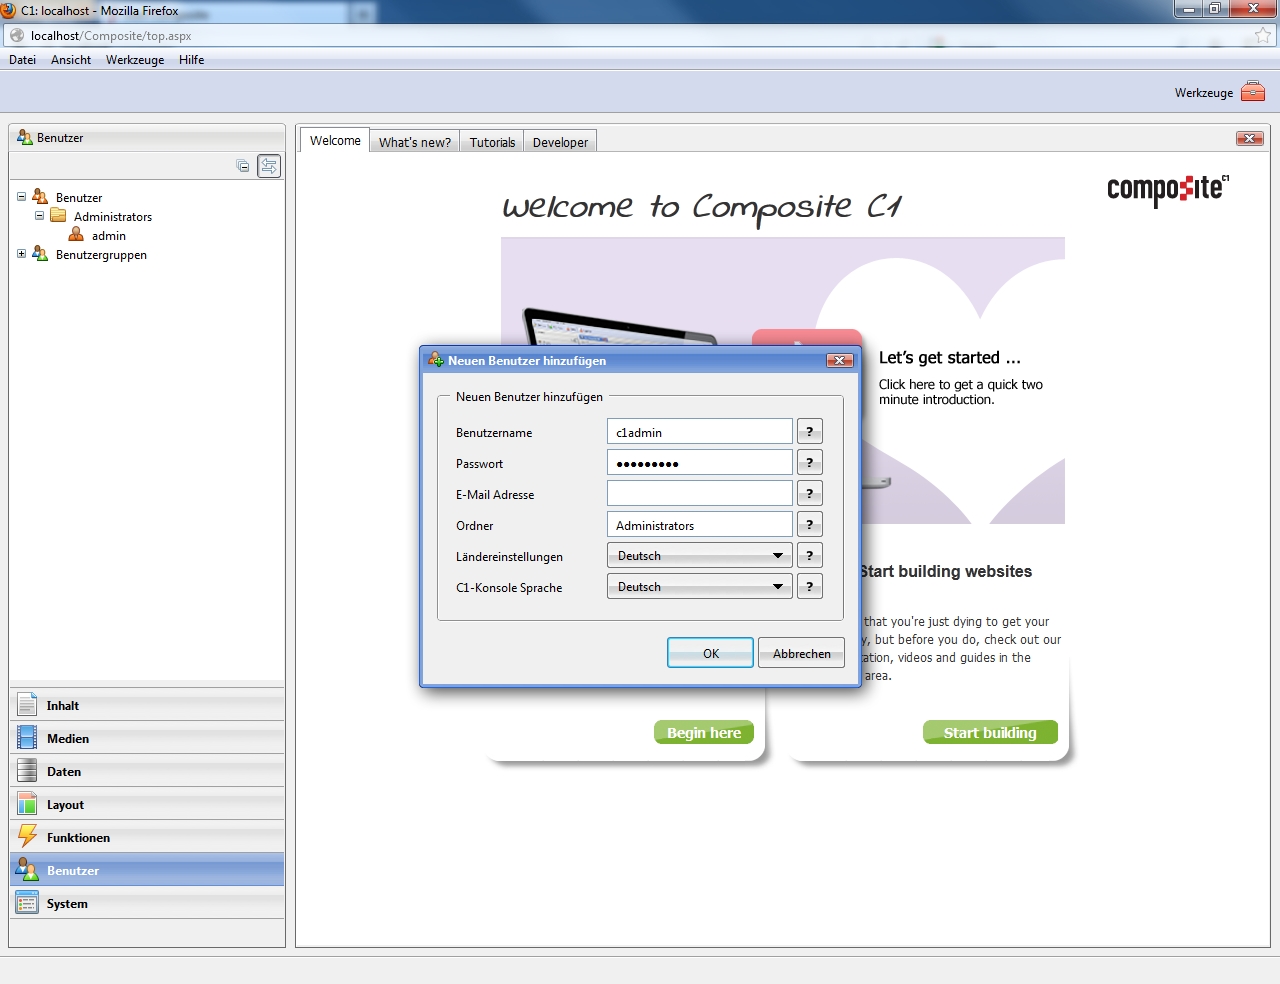Viewport: 1280px width, 984px height.
Task: Select the admin user in tree
Action: point(108,236)
